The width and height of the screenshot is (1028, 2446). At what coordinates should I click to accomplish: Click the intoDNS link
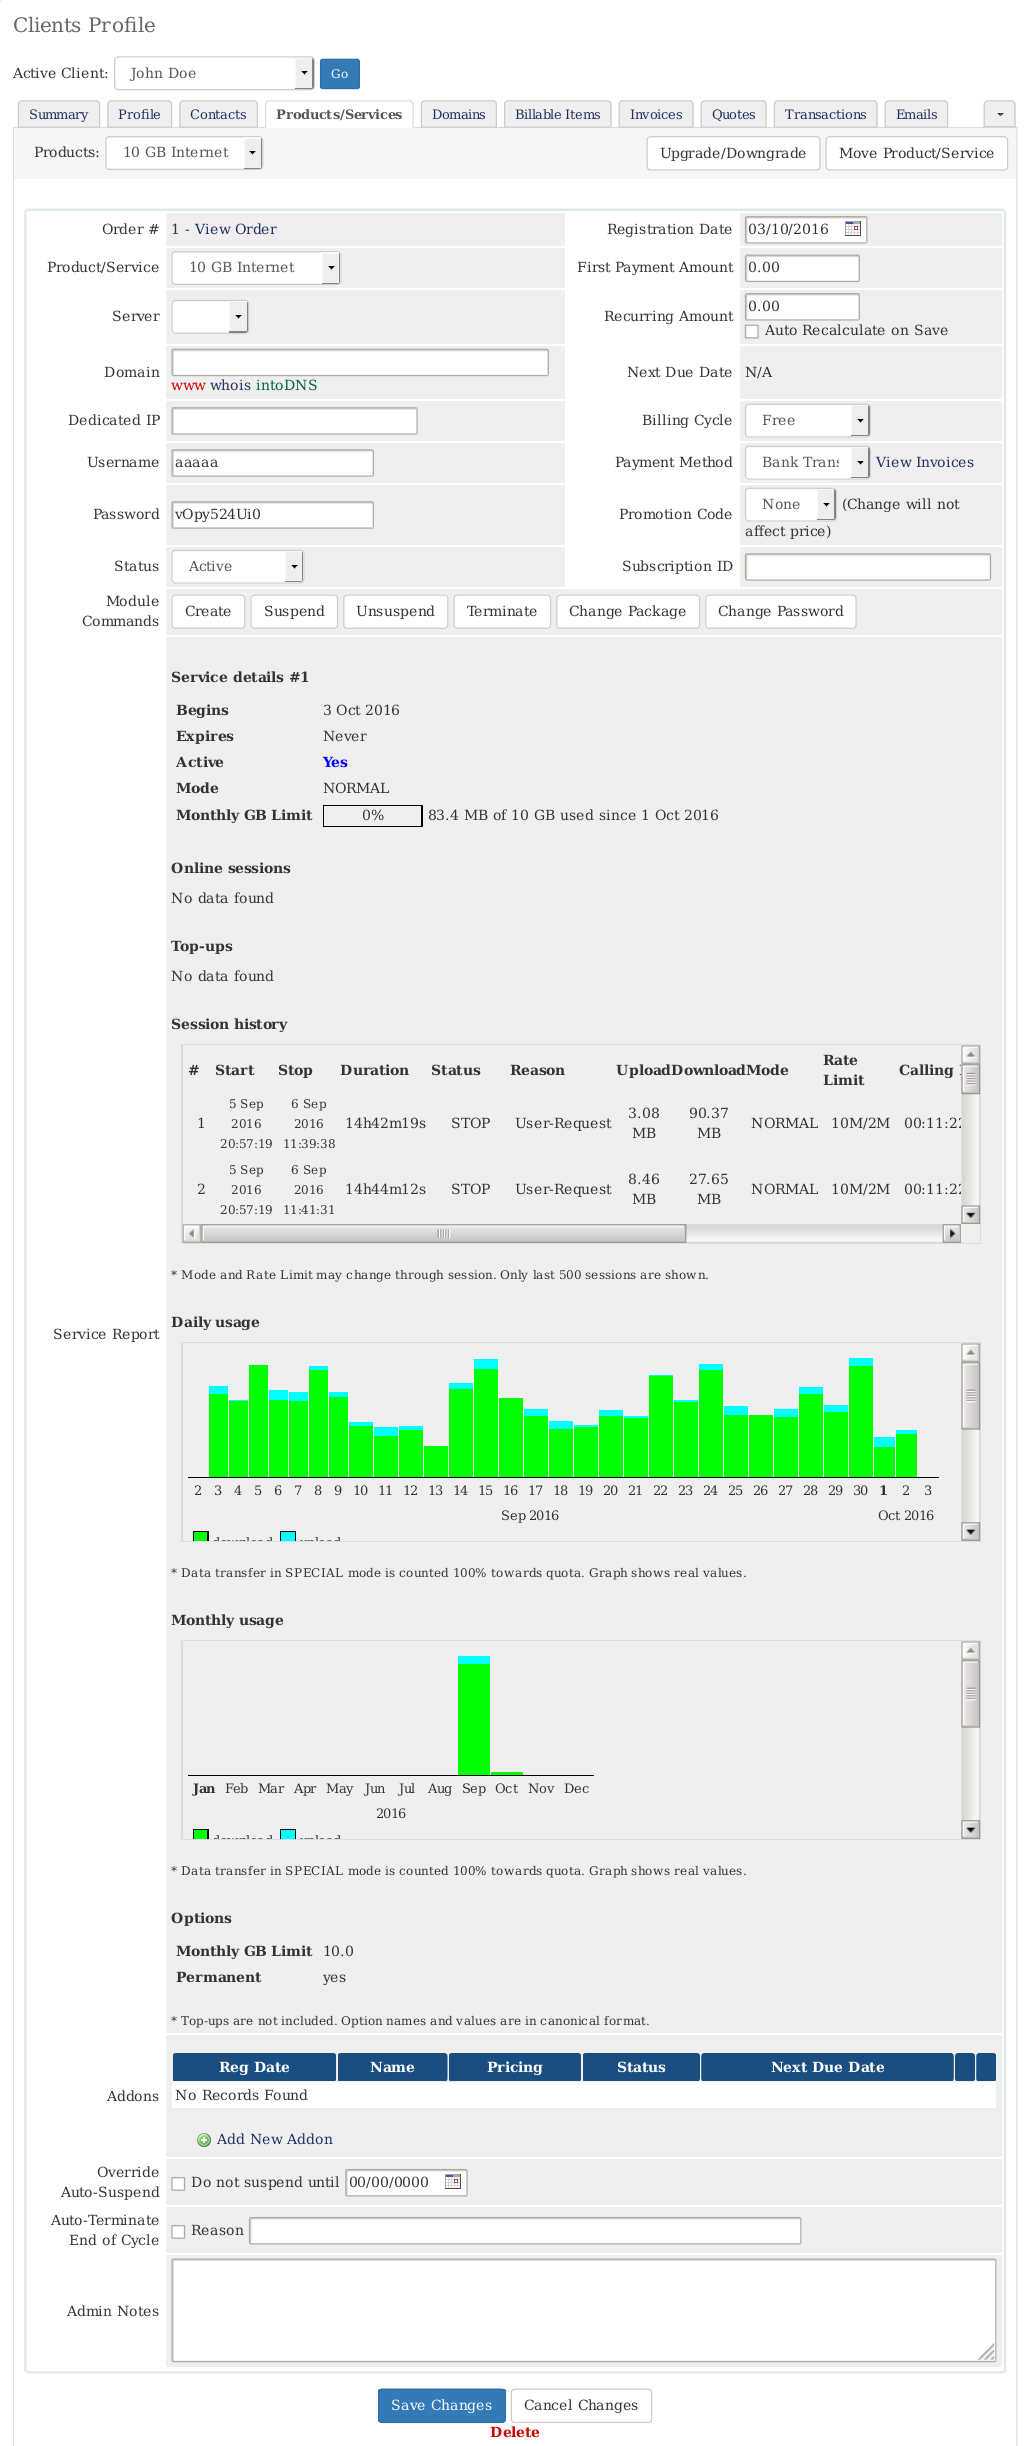287,385
